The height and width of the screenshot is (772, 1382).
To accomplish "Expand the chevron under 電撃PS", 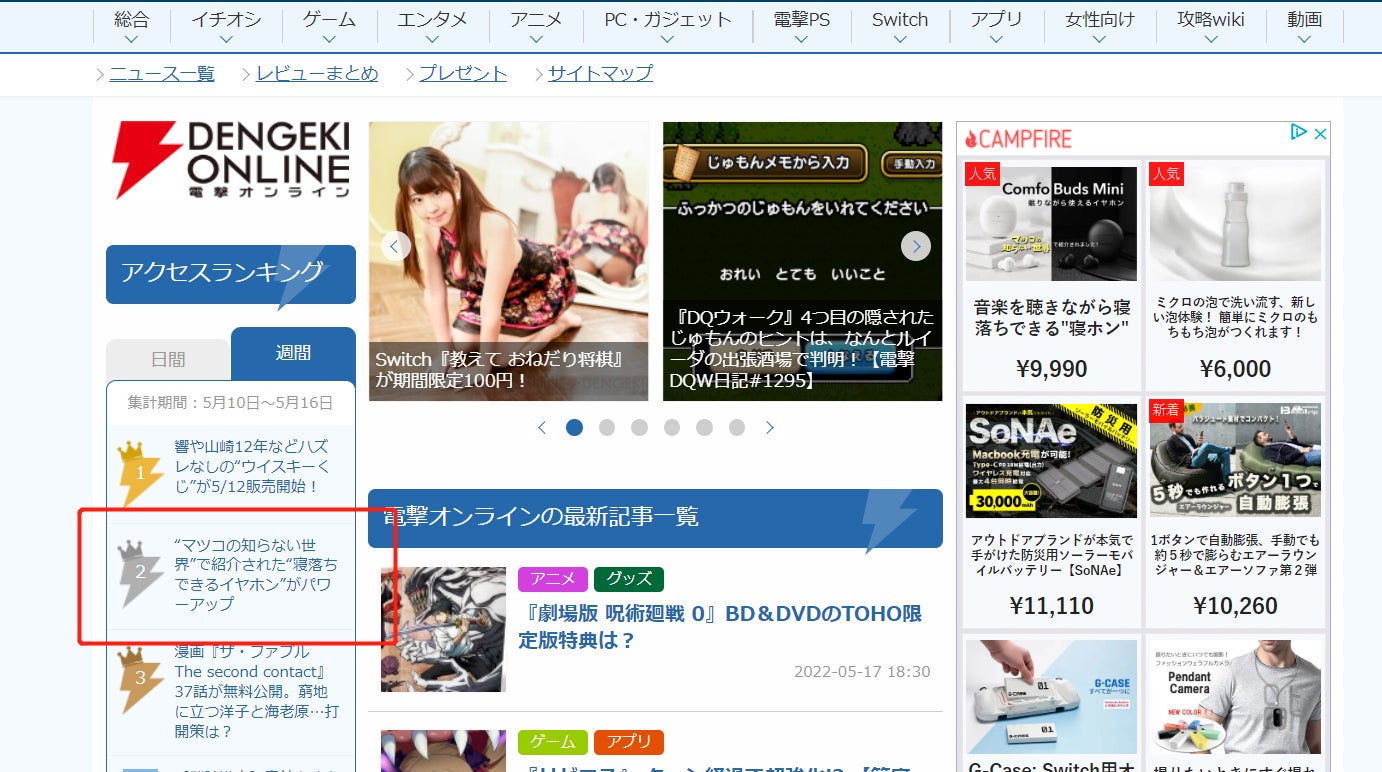I will pyautogui.click(x=802, y=40).
